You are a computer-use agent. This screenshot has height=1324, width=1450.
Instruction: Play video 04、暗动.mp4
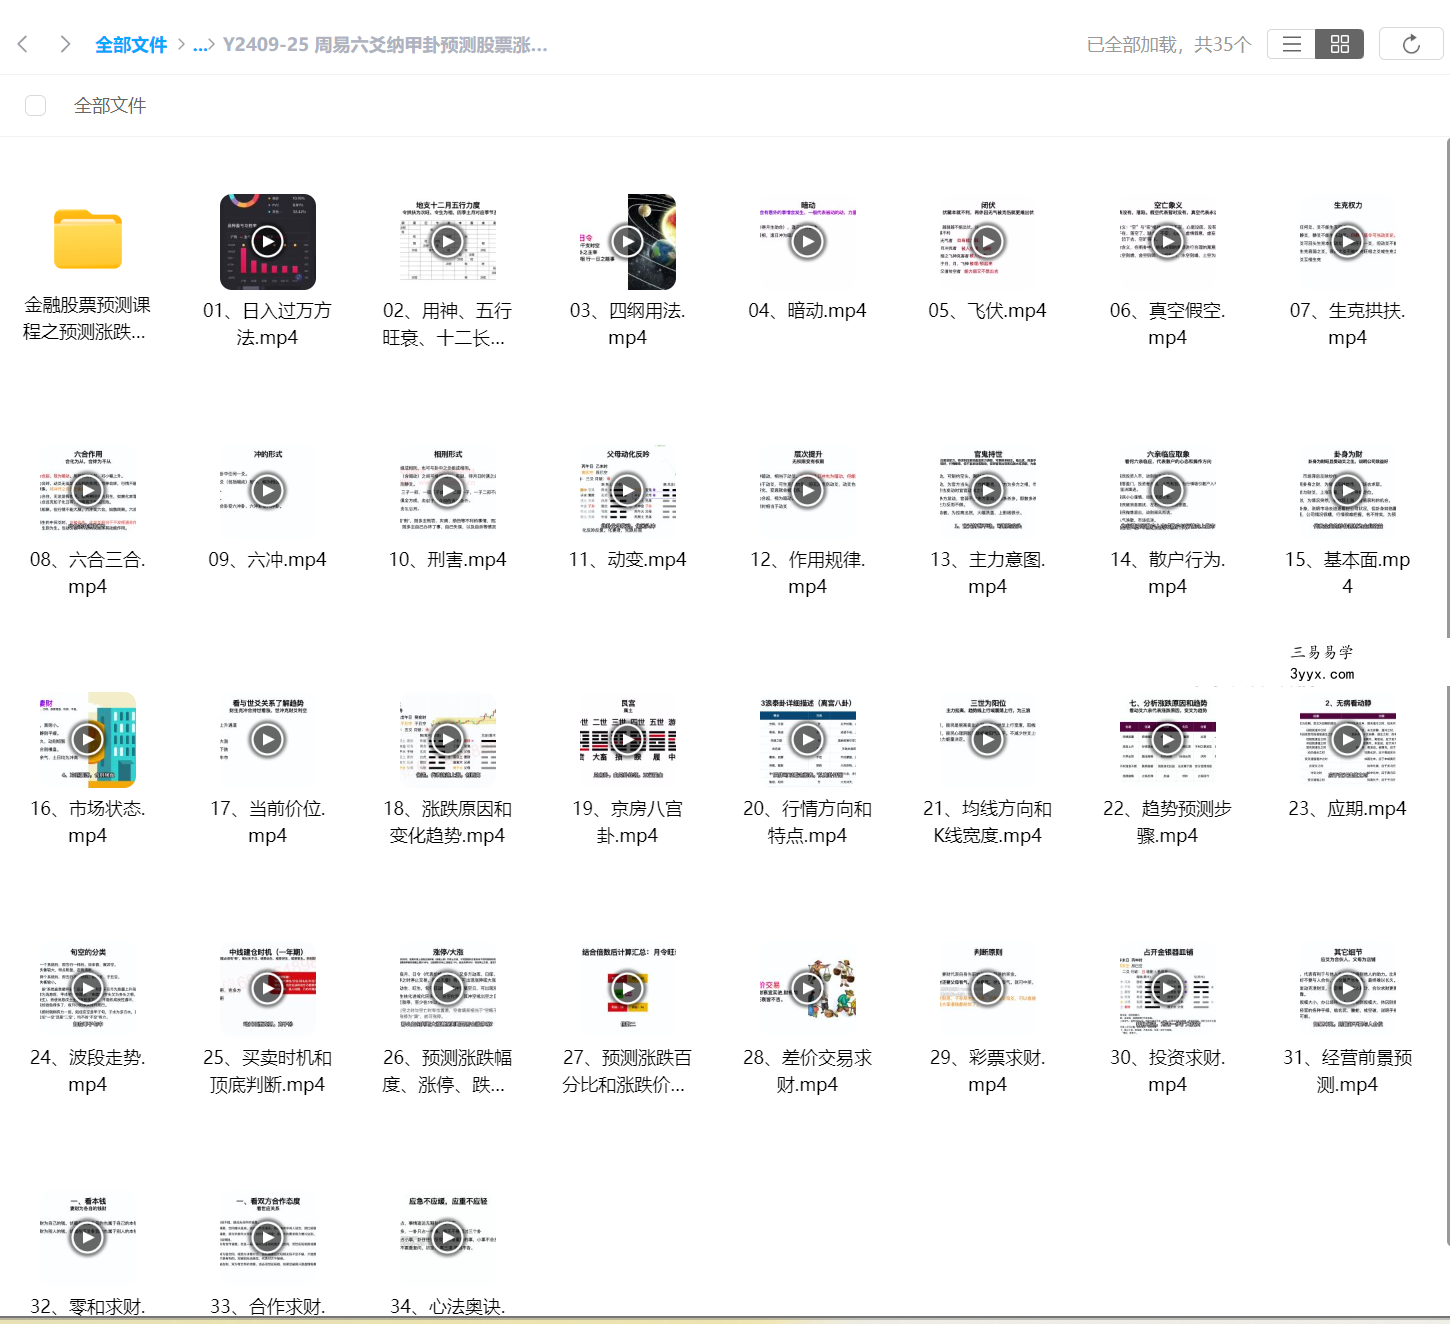coord(807,241)
